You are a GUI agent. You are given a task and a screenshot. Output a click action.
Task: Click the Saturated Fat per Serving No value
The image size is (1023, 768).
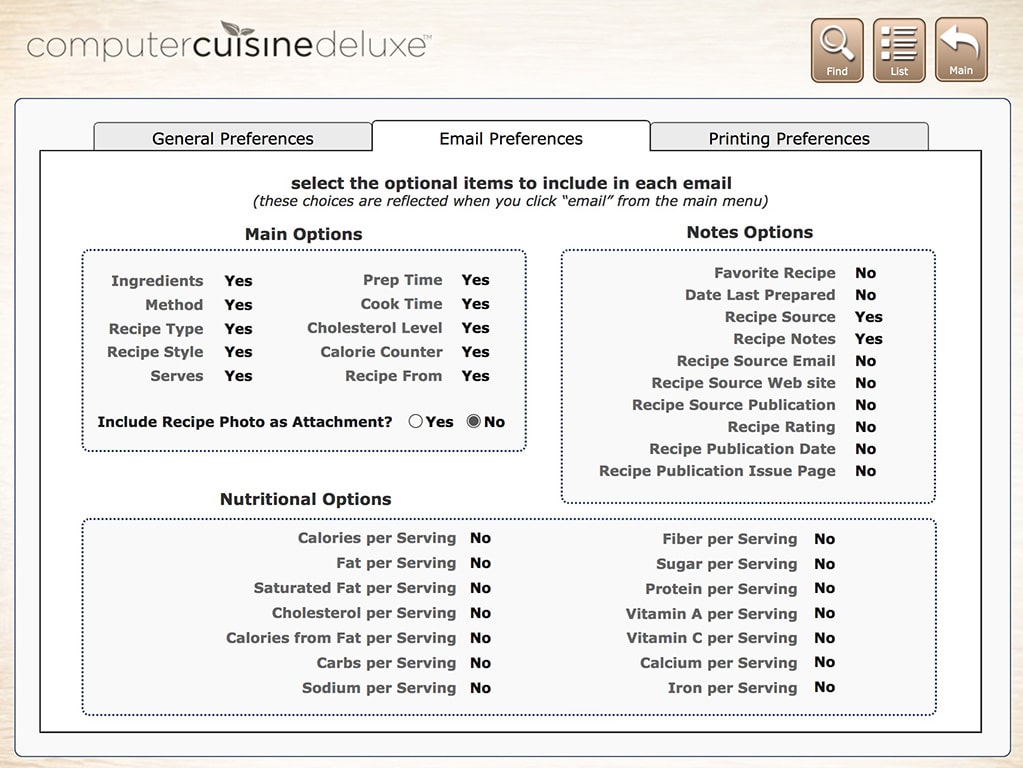point(480,588)
